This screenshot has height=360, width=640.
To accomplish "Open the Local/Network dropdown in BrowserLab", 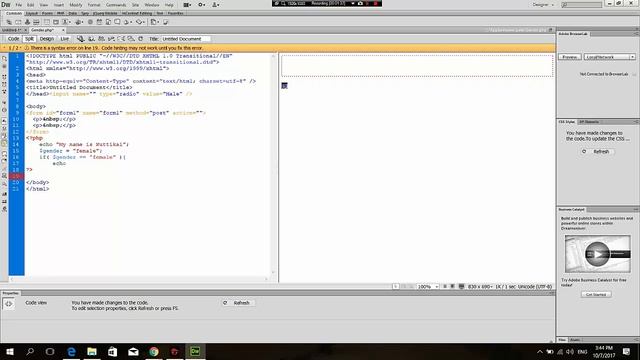I will click(609, 57).
